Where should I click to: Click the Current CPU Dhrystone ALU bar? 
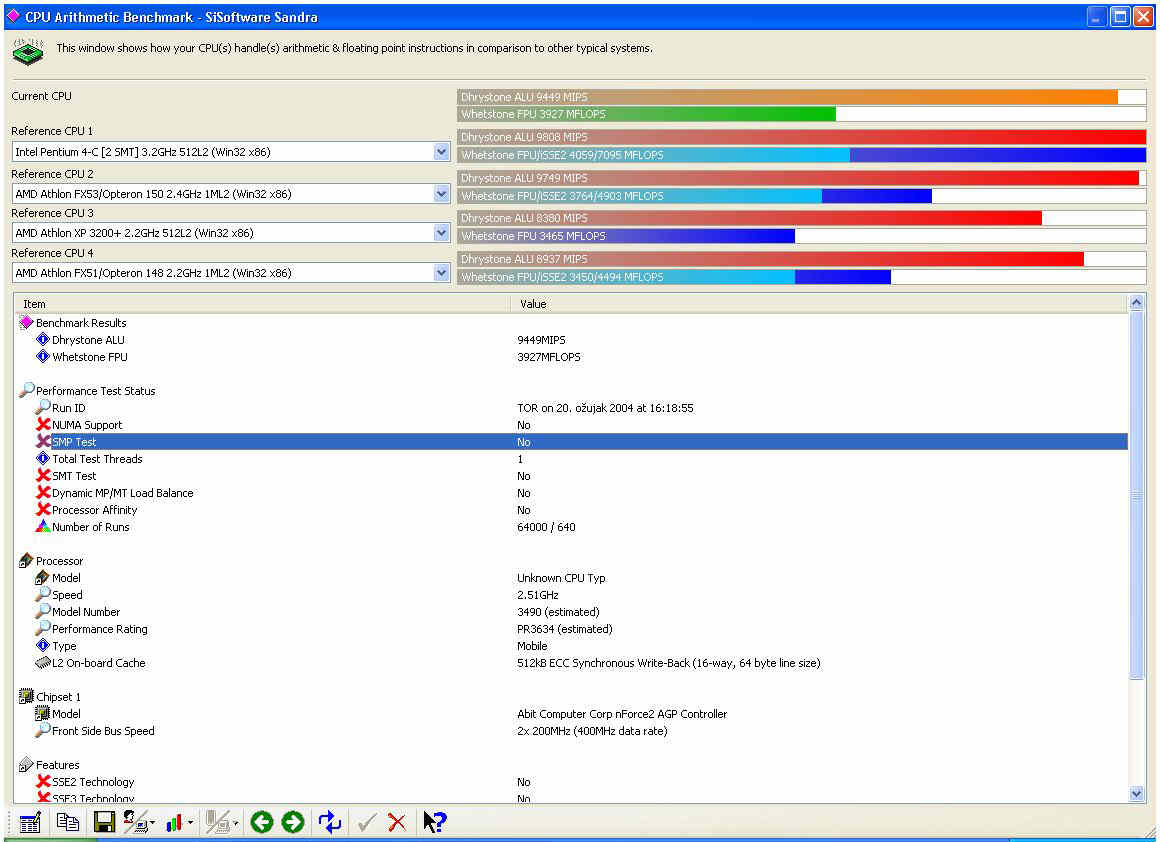pos(800,97)
